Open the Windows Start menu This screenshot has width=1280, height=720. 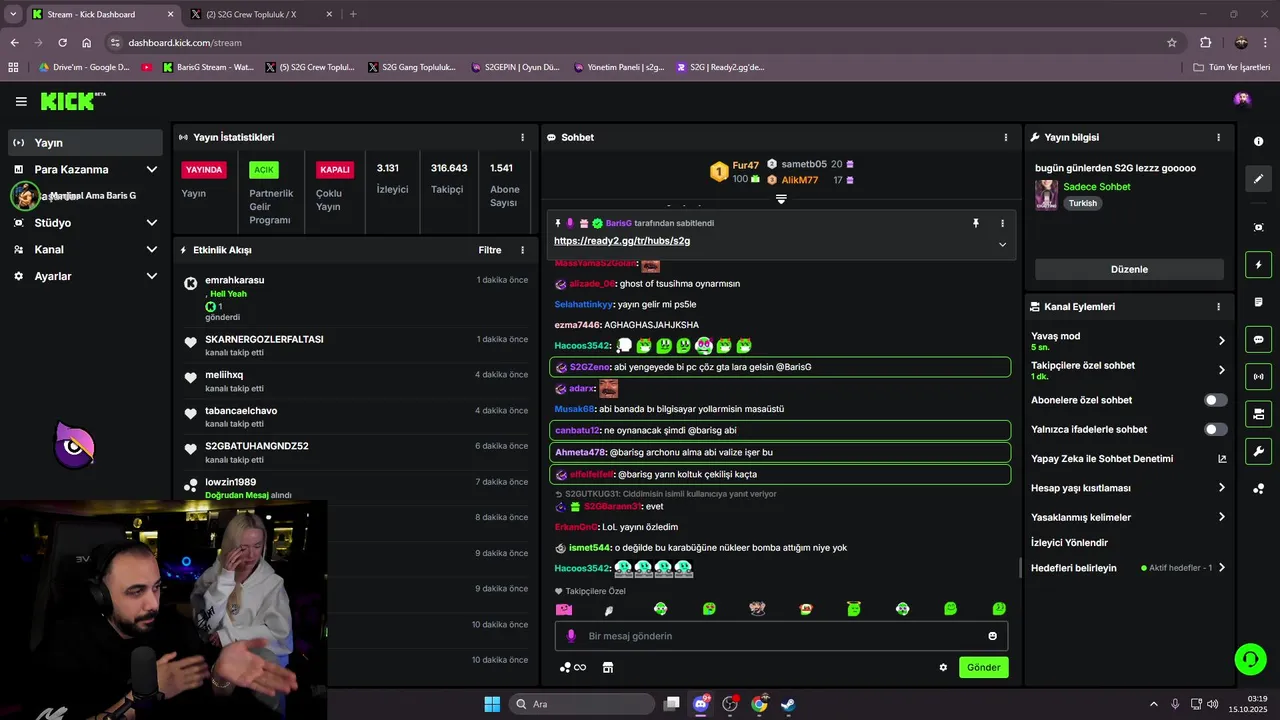[492, 704]
